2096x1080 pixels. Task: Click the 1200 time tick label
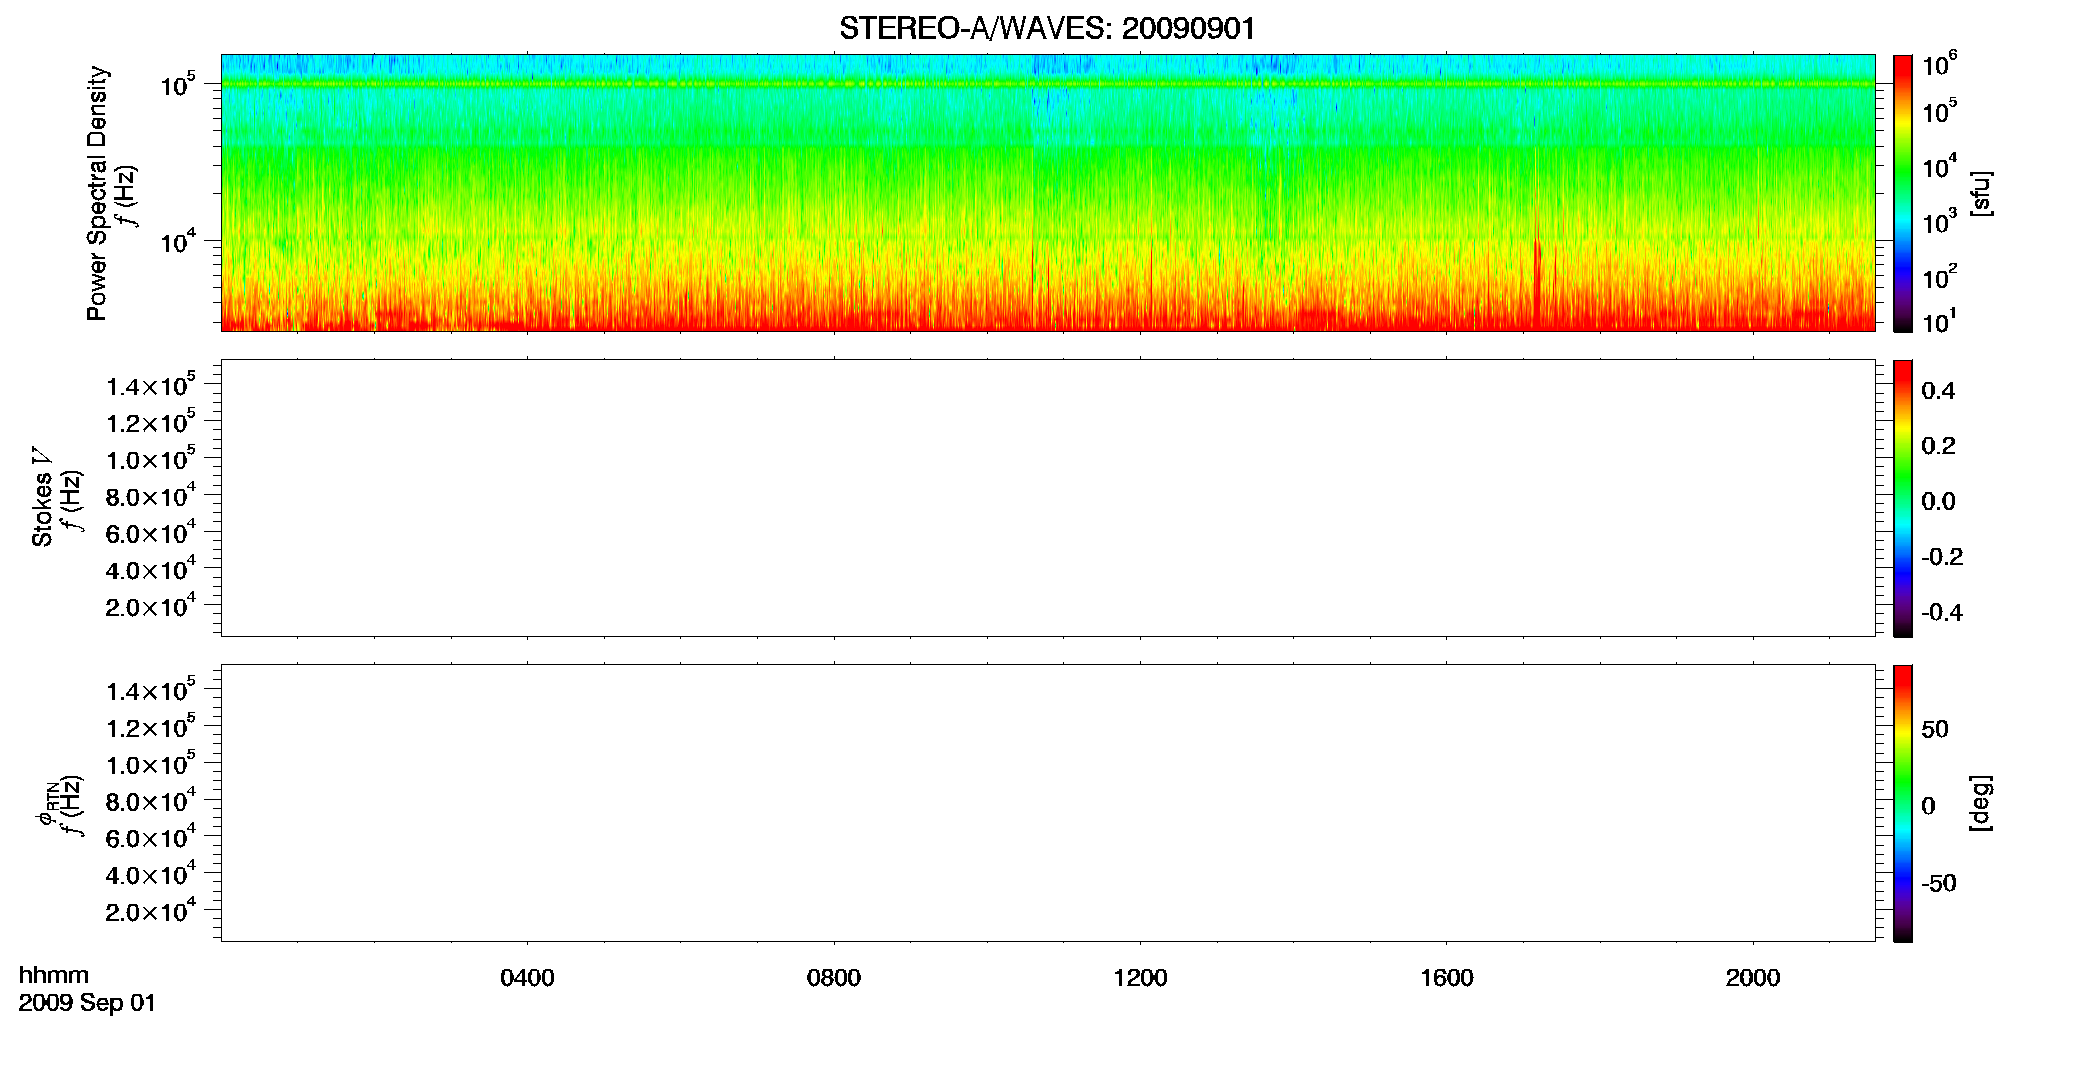click(1140, 978)
